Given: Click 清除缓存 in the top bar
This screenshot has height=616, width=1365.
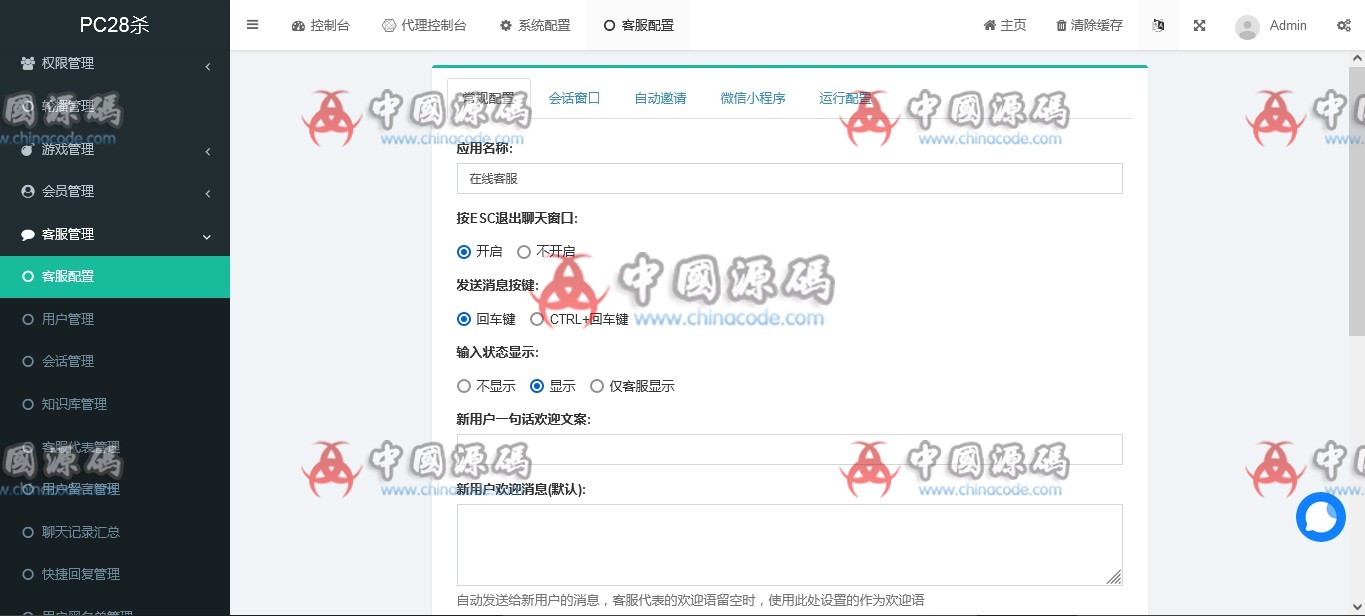Looking at the screenshot, I should click(x=1090, y=25).
